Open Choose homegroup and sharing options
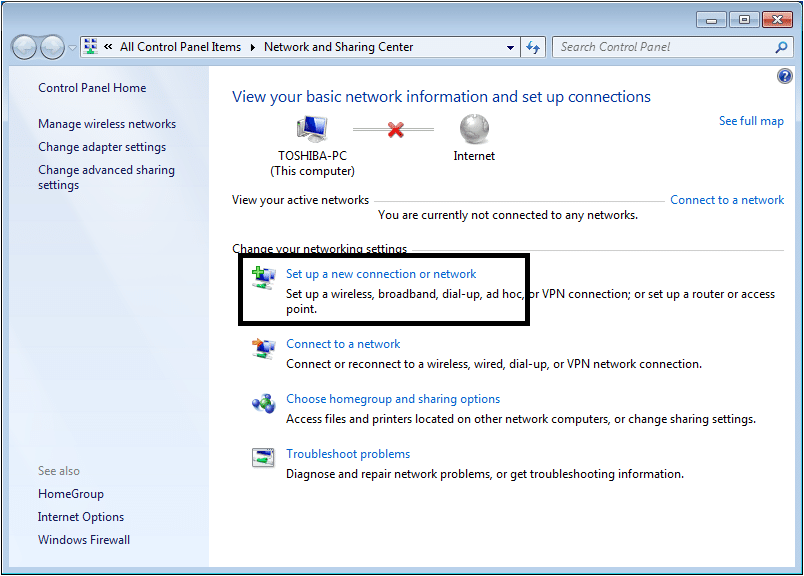The height and width of the screenshot is (576, 804). point(393,399)
